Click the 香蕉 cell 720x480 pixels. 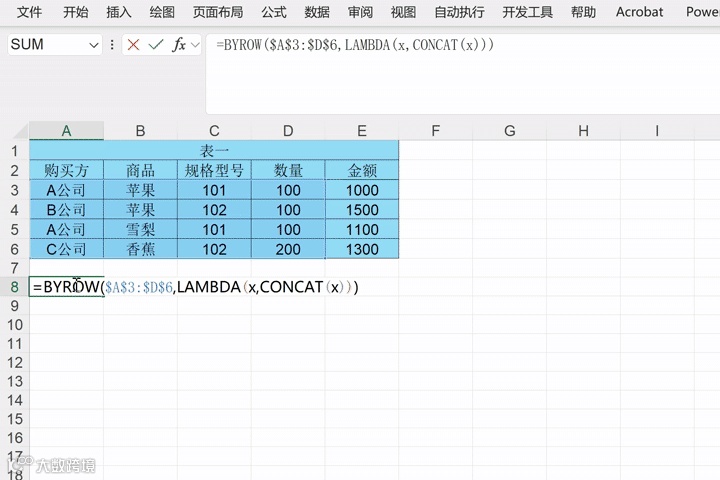[141, 249]
